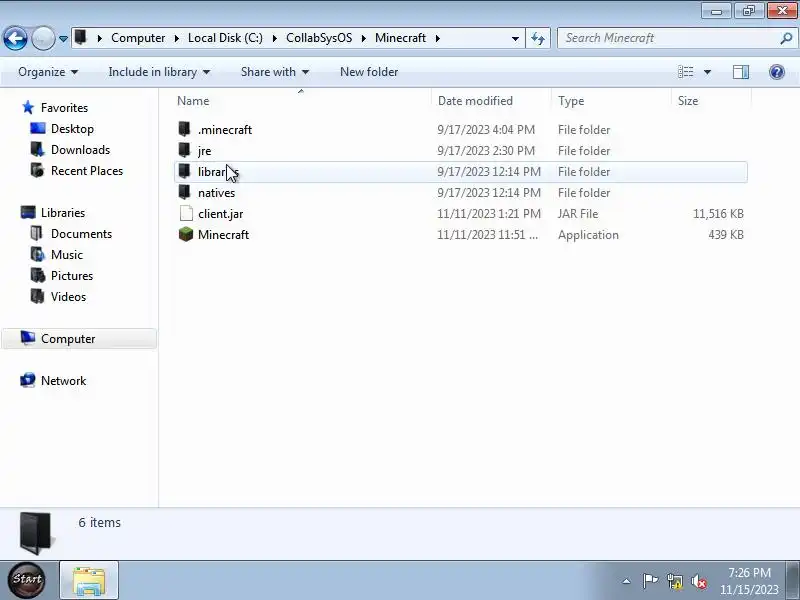Click the search magnifier icon

pos(786,38)
